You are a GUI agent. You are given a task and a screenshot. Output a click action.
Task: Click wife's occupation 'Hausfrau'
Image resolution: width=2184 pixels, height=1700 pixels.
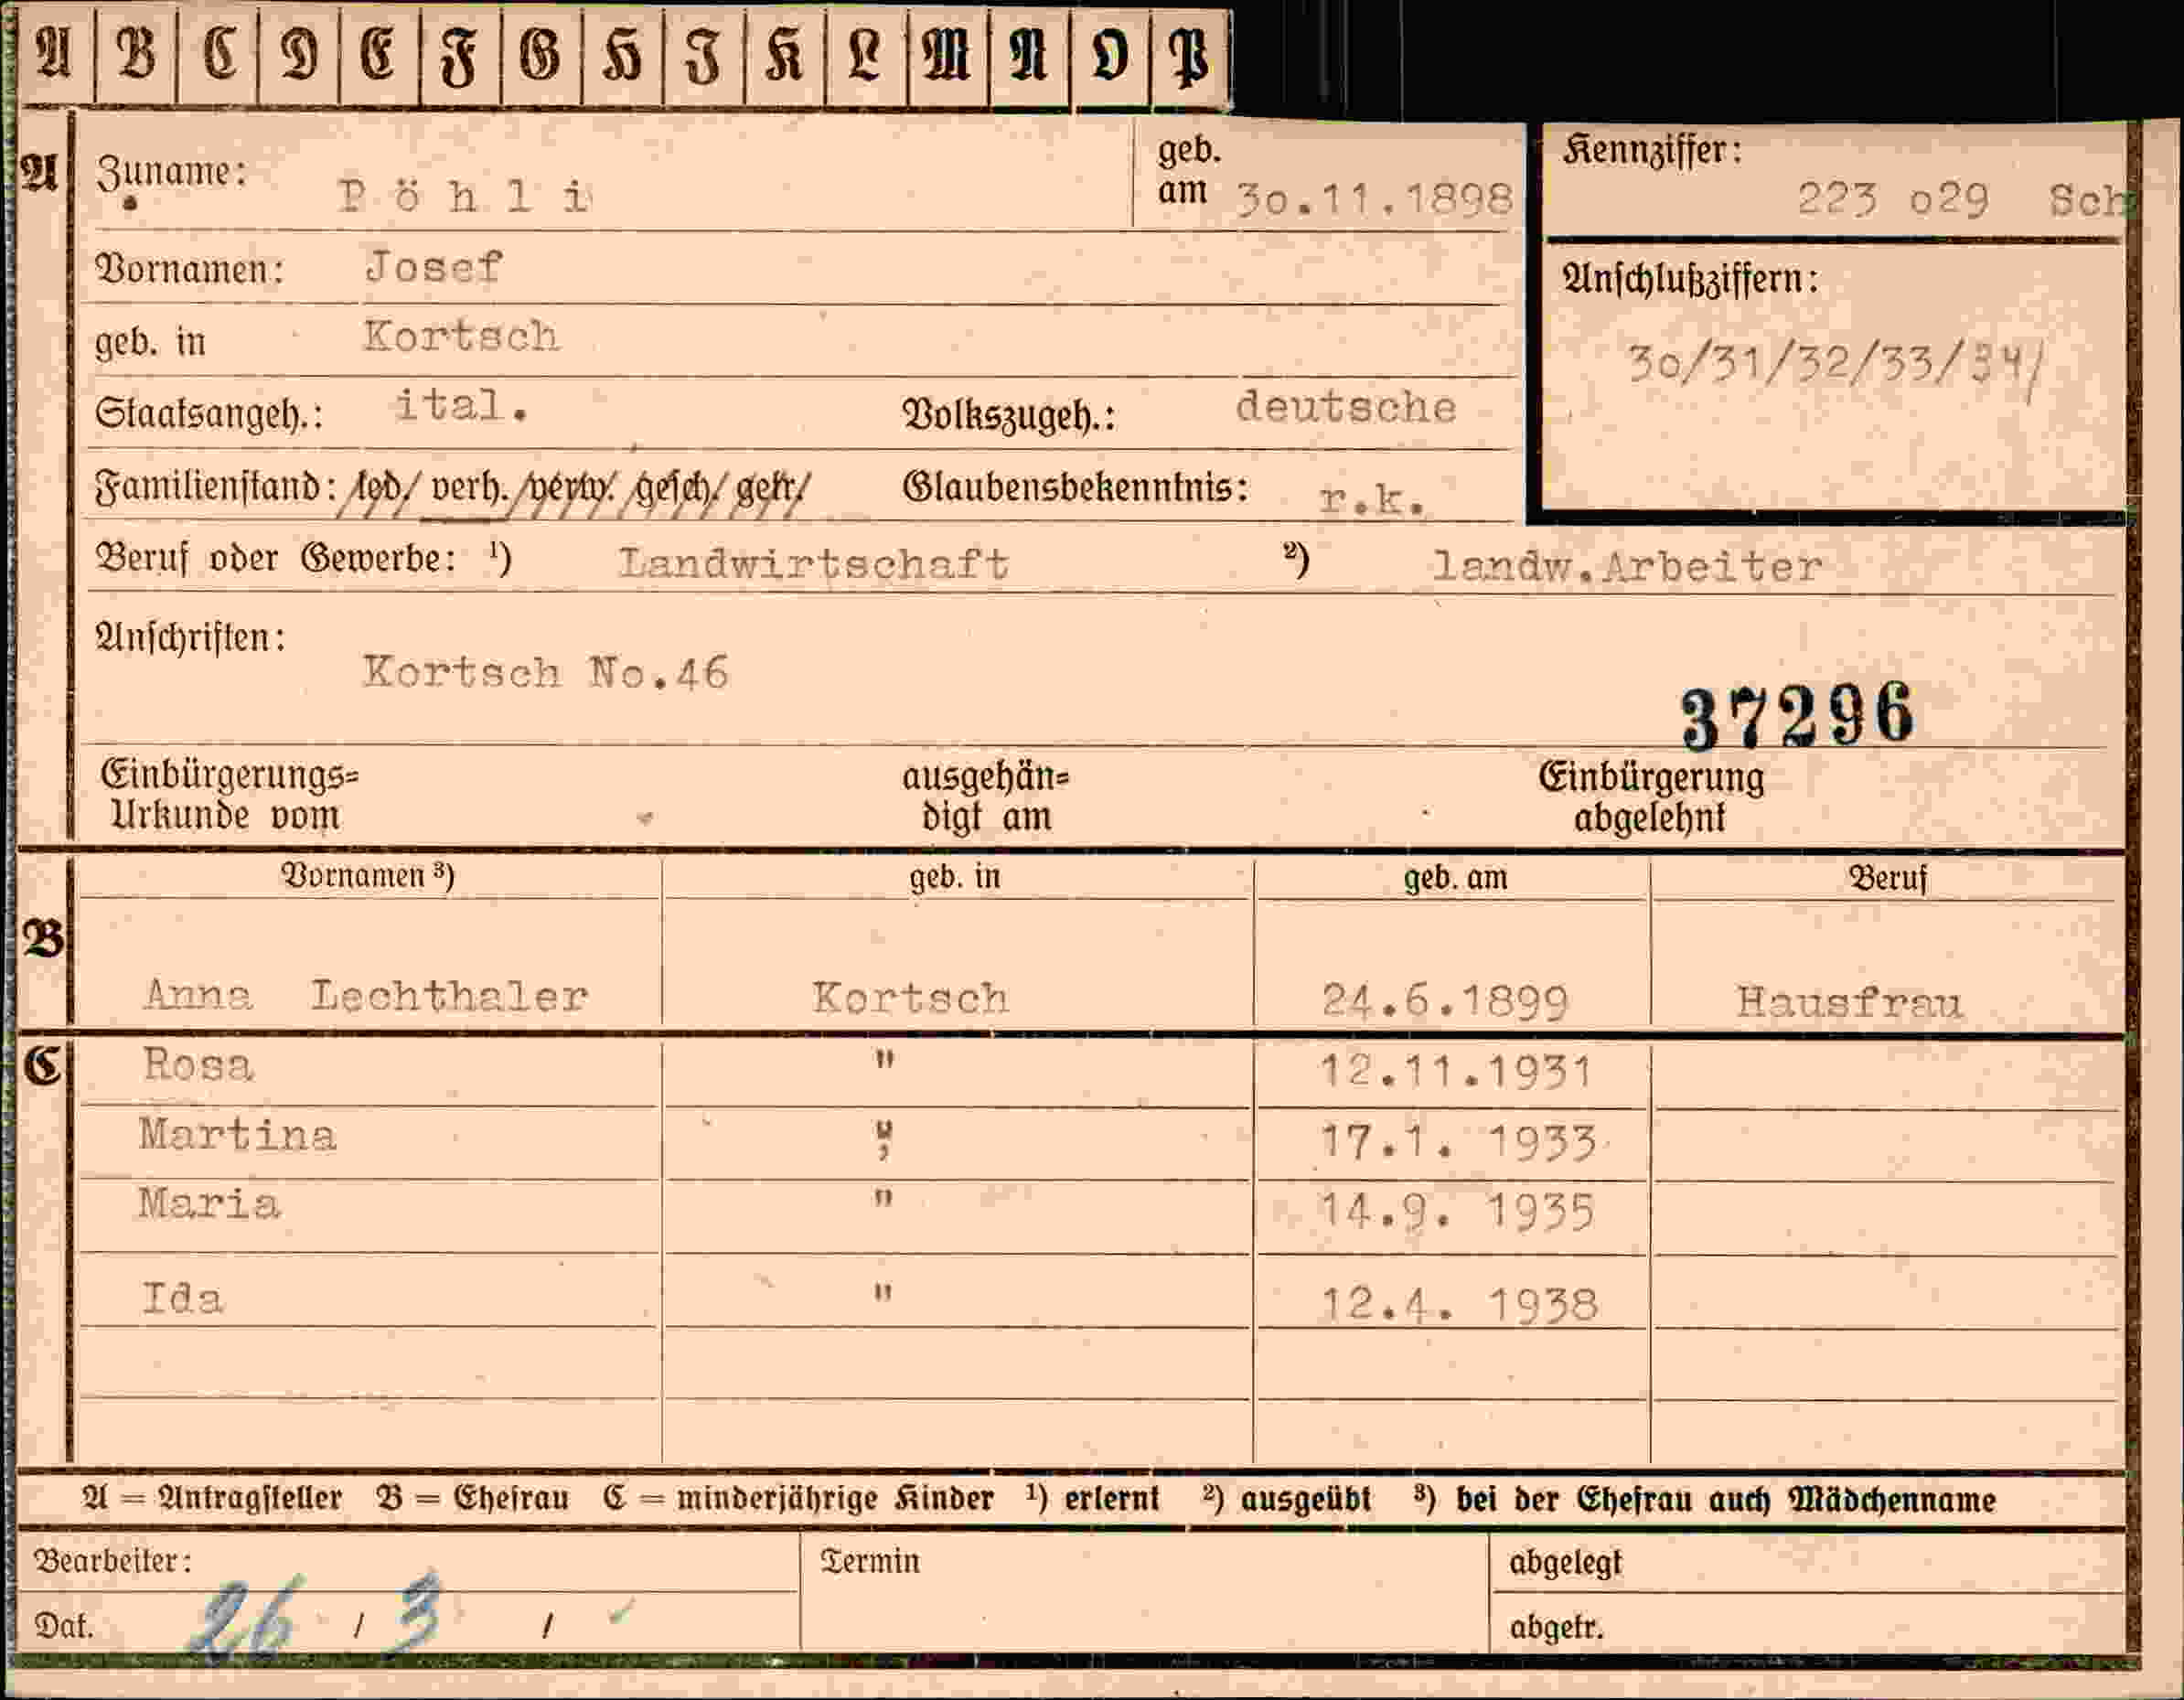click(1849, 1002)
